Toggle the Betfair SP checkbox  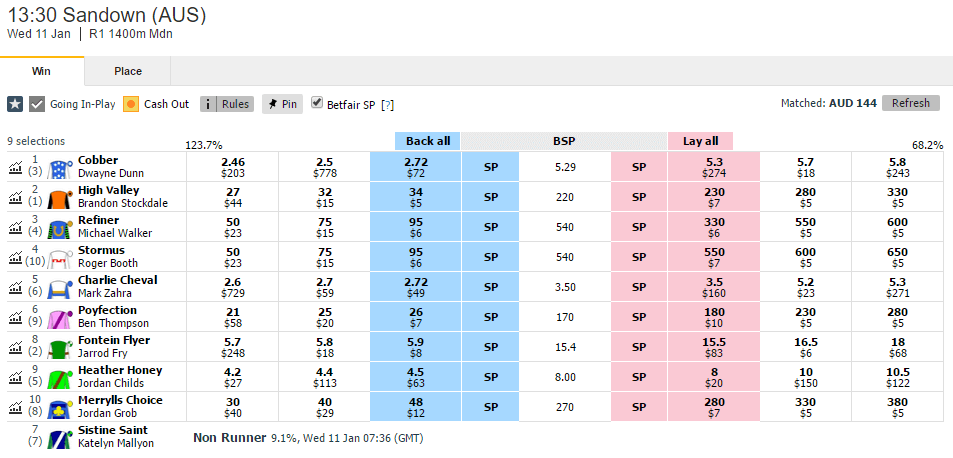317,103
